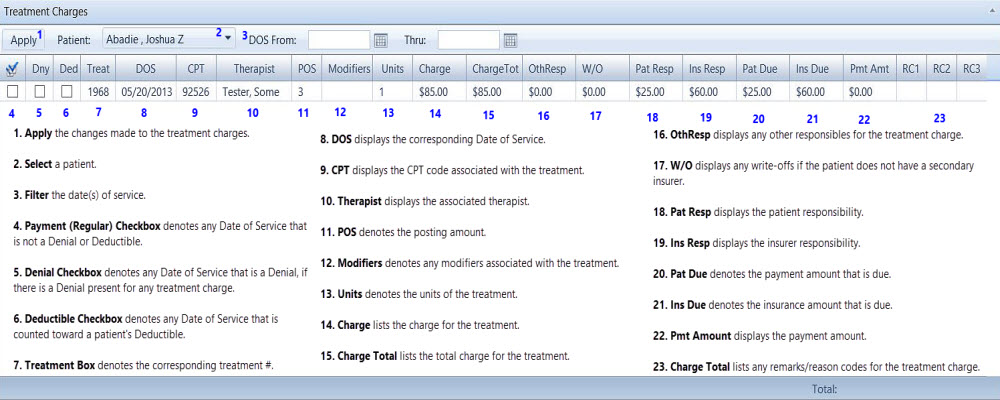The image size is (1000, 400).
Task: Click the RC3 column header
Action: (x=972, y=69)
